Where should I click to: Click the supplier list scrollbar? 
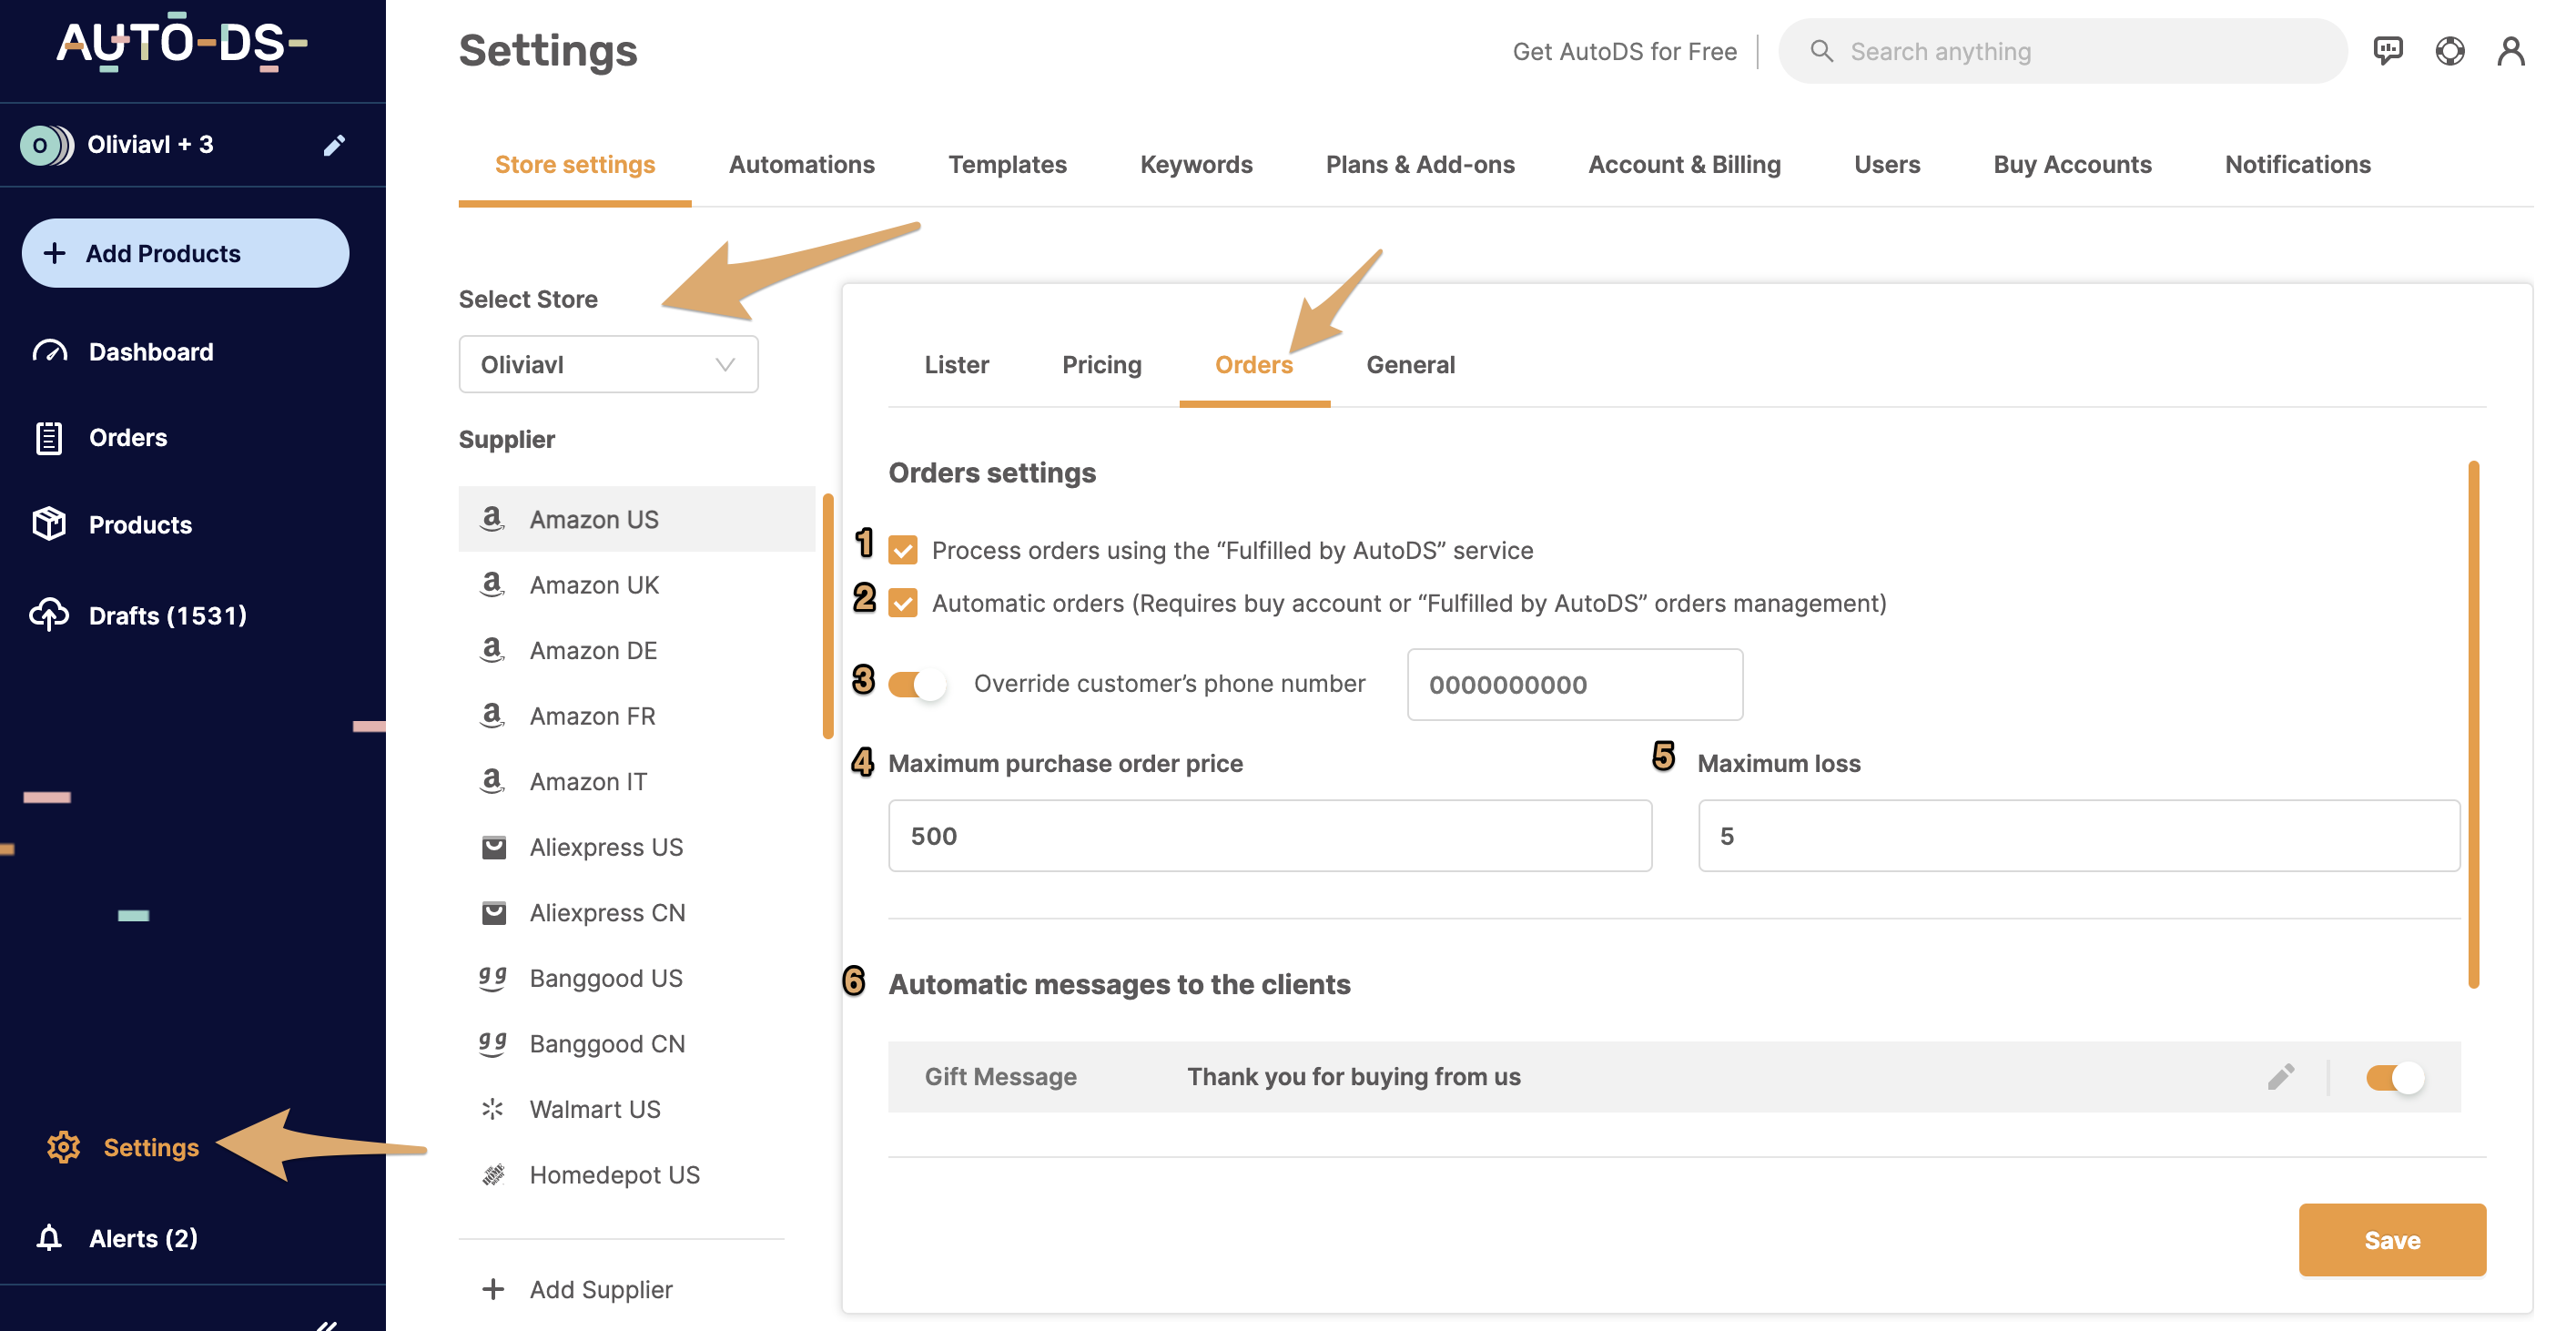tap(827, 616)
